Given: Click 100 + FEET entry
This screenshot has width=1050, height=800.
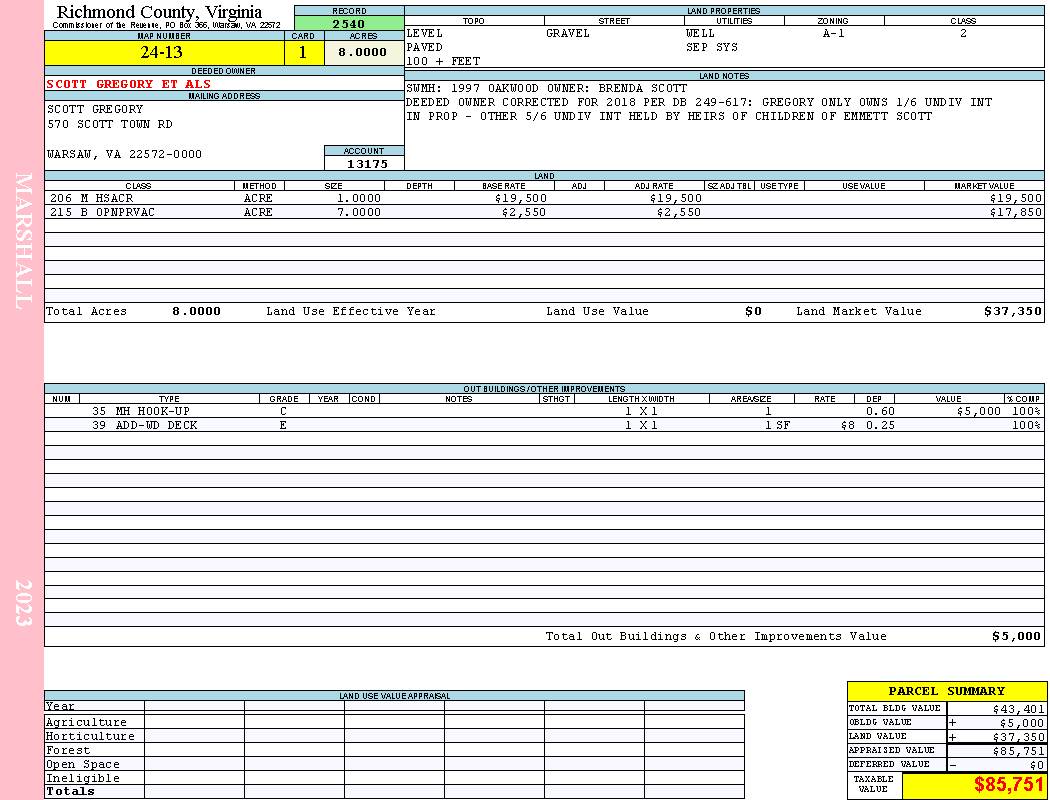Looking at the screenshot, I should (443, 61).
